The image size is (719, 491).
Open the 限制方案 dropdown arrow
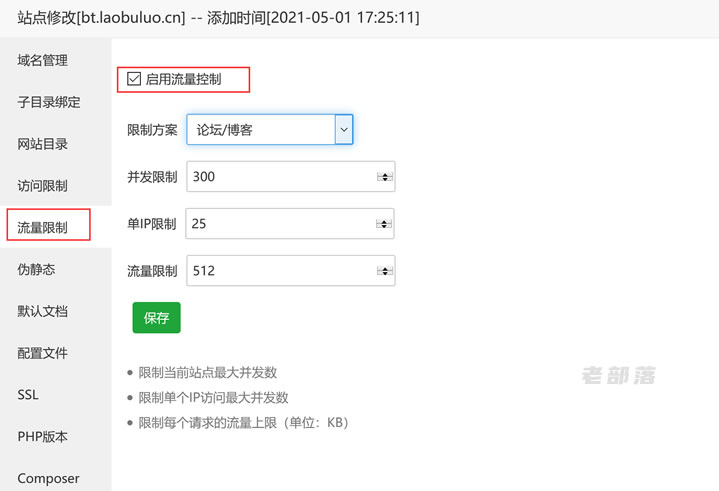[x=344, y=130]
